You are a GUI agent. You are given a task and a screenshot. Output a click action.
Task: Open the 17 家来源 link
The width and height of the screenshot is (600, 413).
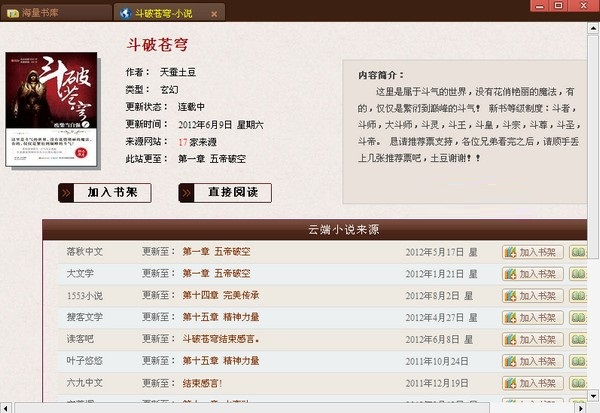pyautogui.click(x=197, y=142)
